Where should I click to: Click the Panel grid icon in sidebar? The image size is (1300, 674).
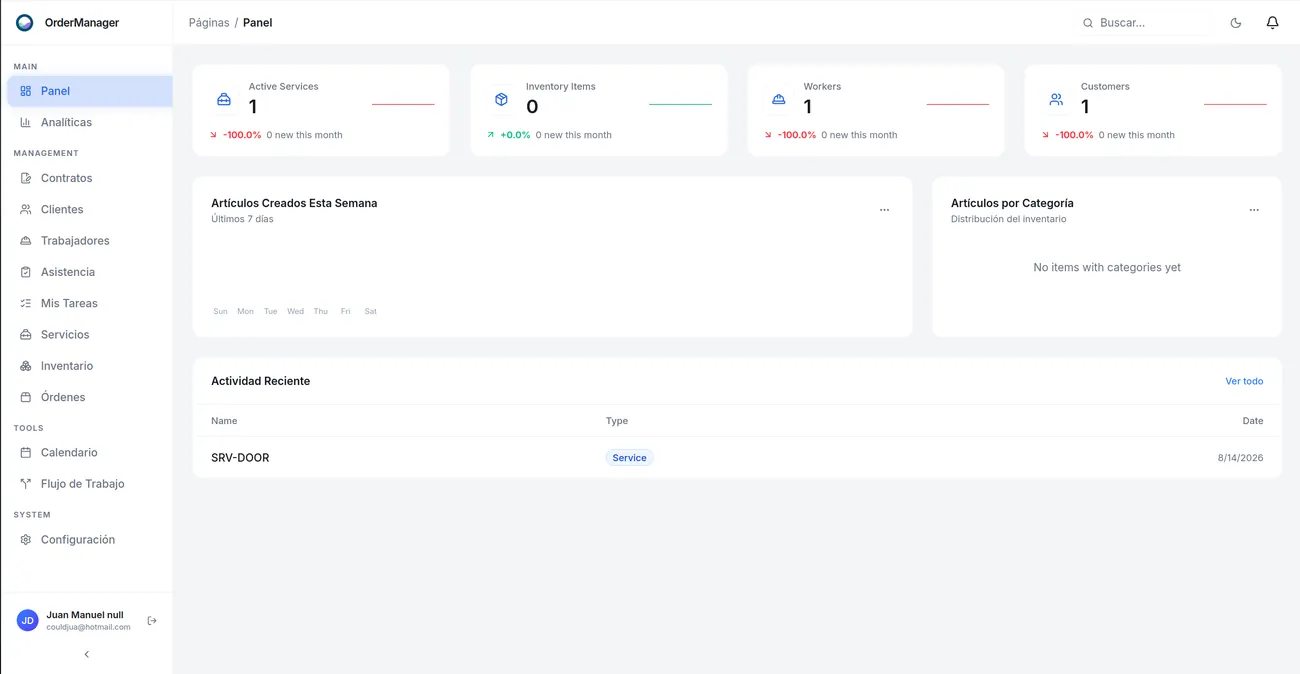coord(26,91)
